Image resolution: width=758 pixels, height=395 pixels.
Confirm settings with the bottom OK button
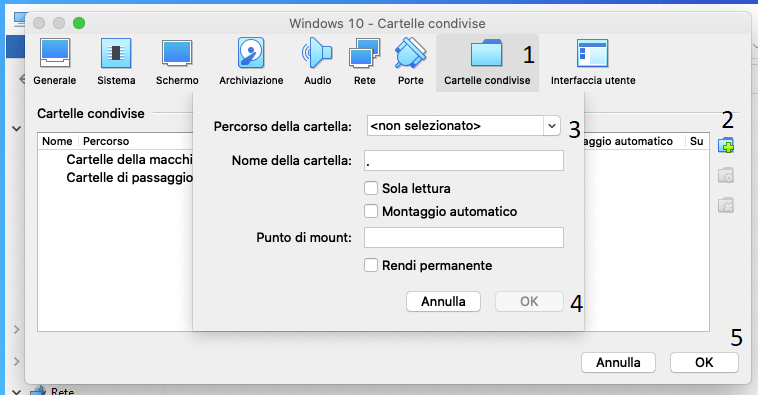coord(704,363)
